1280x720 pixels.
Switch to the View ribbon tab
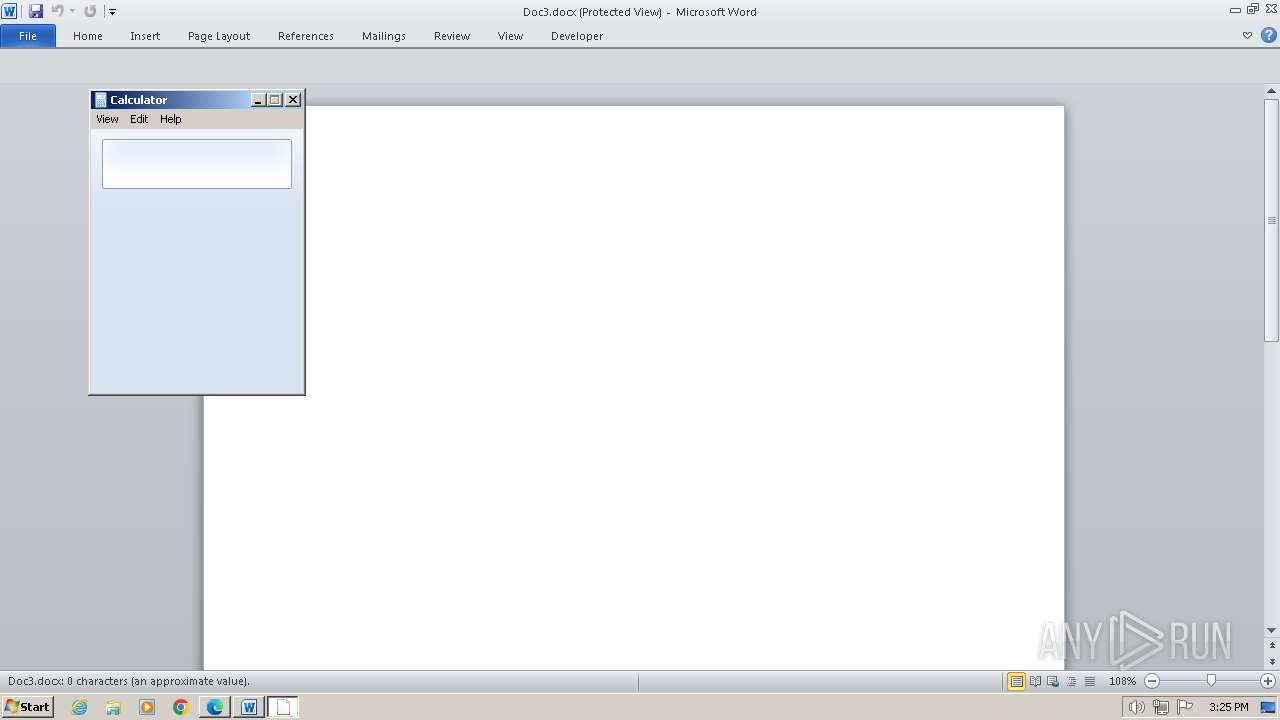(x=510, y=36)
